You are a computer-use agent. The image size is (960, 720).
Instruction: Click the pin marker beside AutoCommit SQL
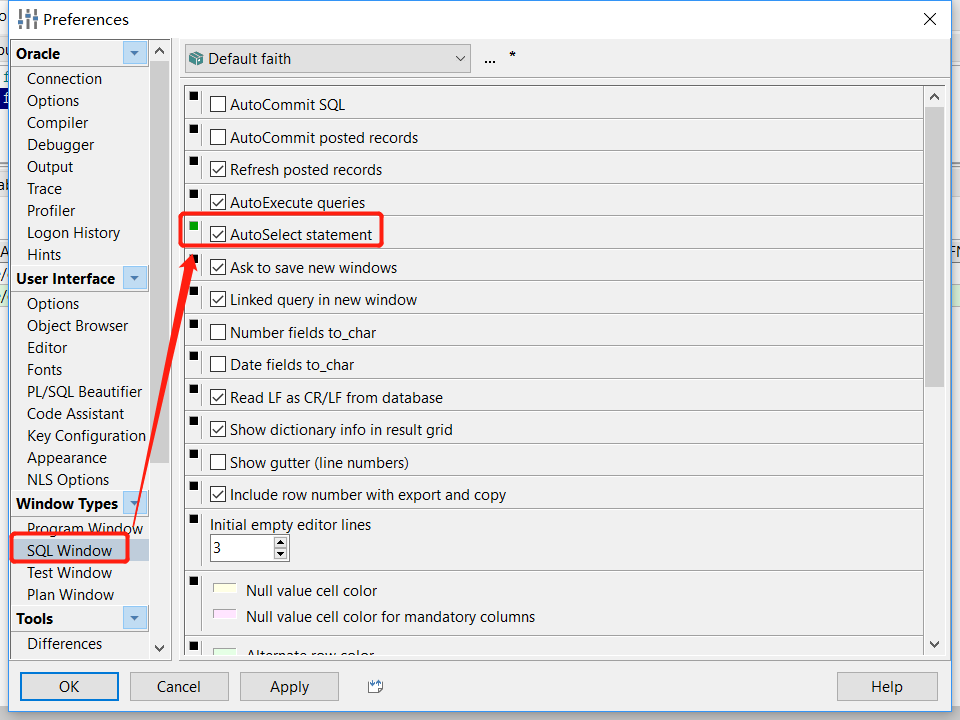tap(192, 96)
